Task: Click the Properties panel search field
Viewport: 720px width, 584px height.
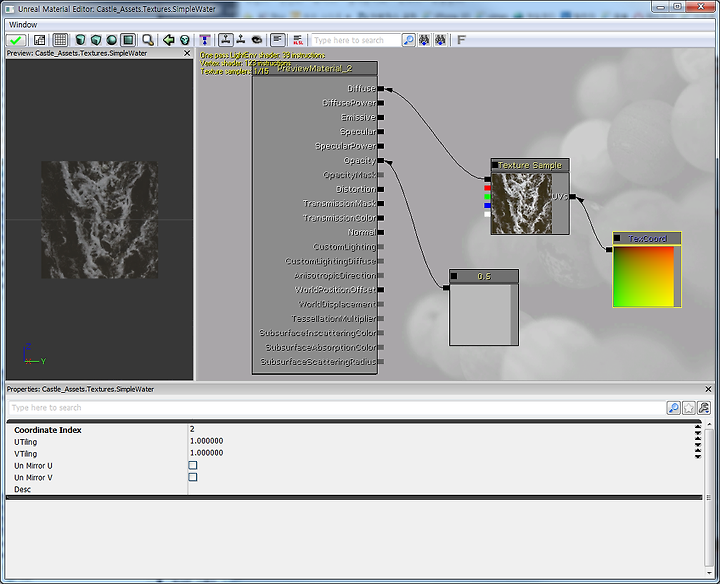Action: coord(337,408)
